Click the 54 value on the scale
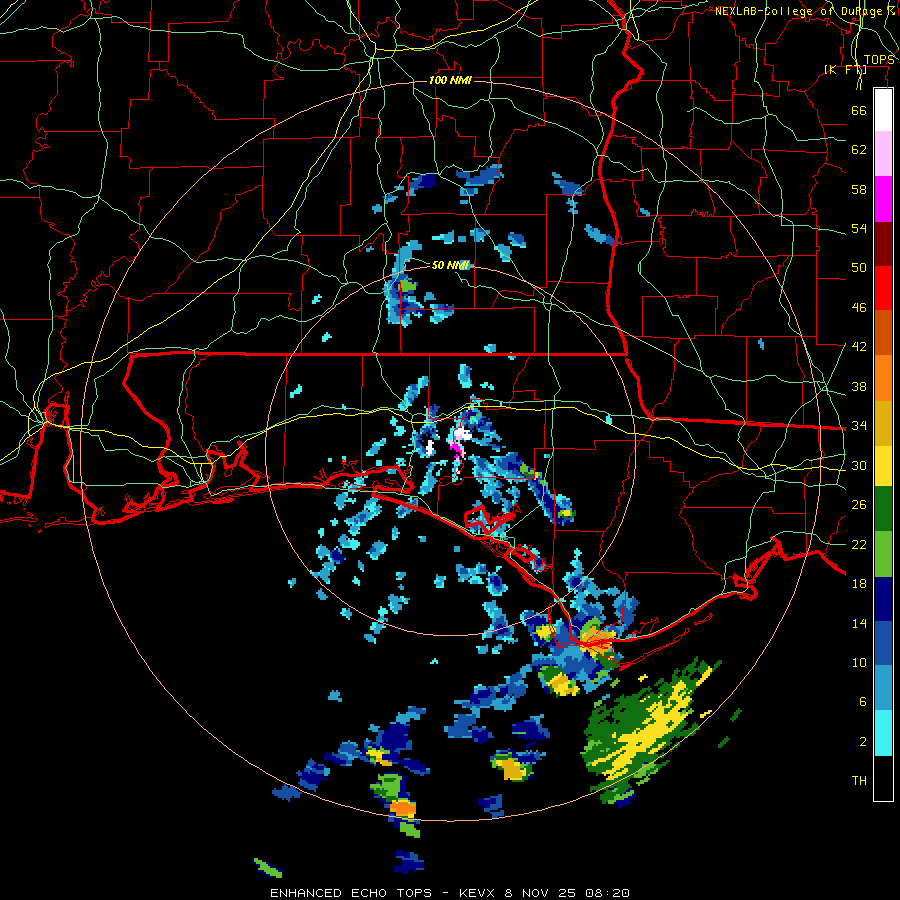Image resolution: width=900 pixels, height=900 pixels. [x=859, y=228]
